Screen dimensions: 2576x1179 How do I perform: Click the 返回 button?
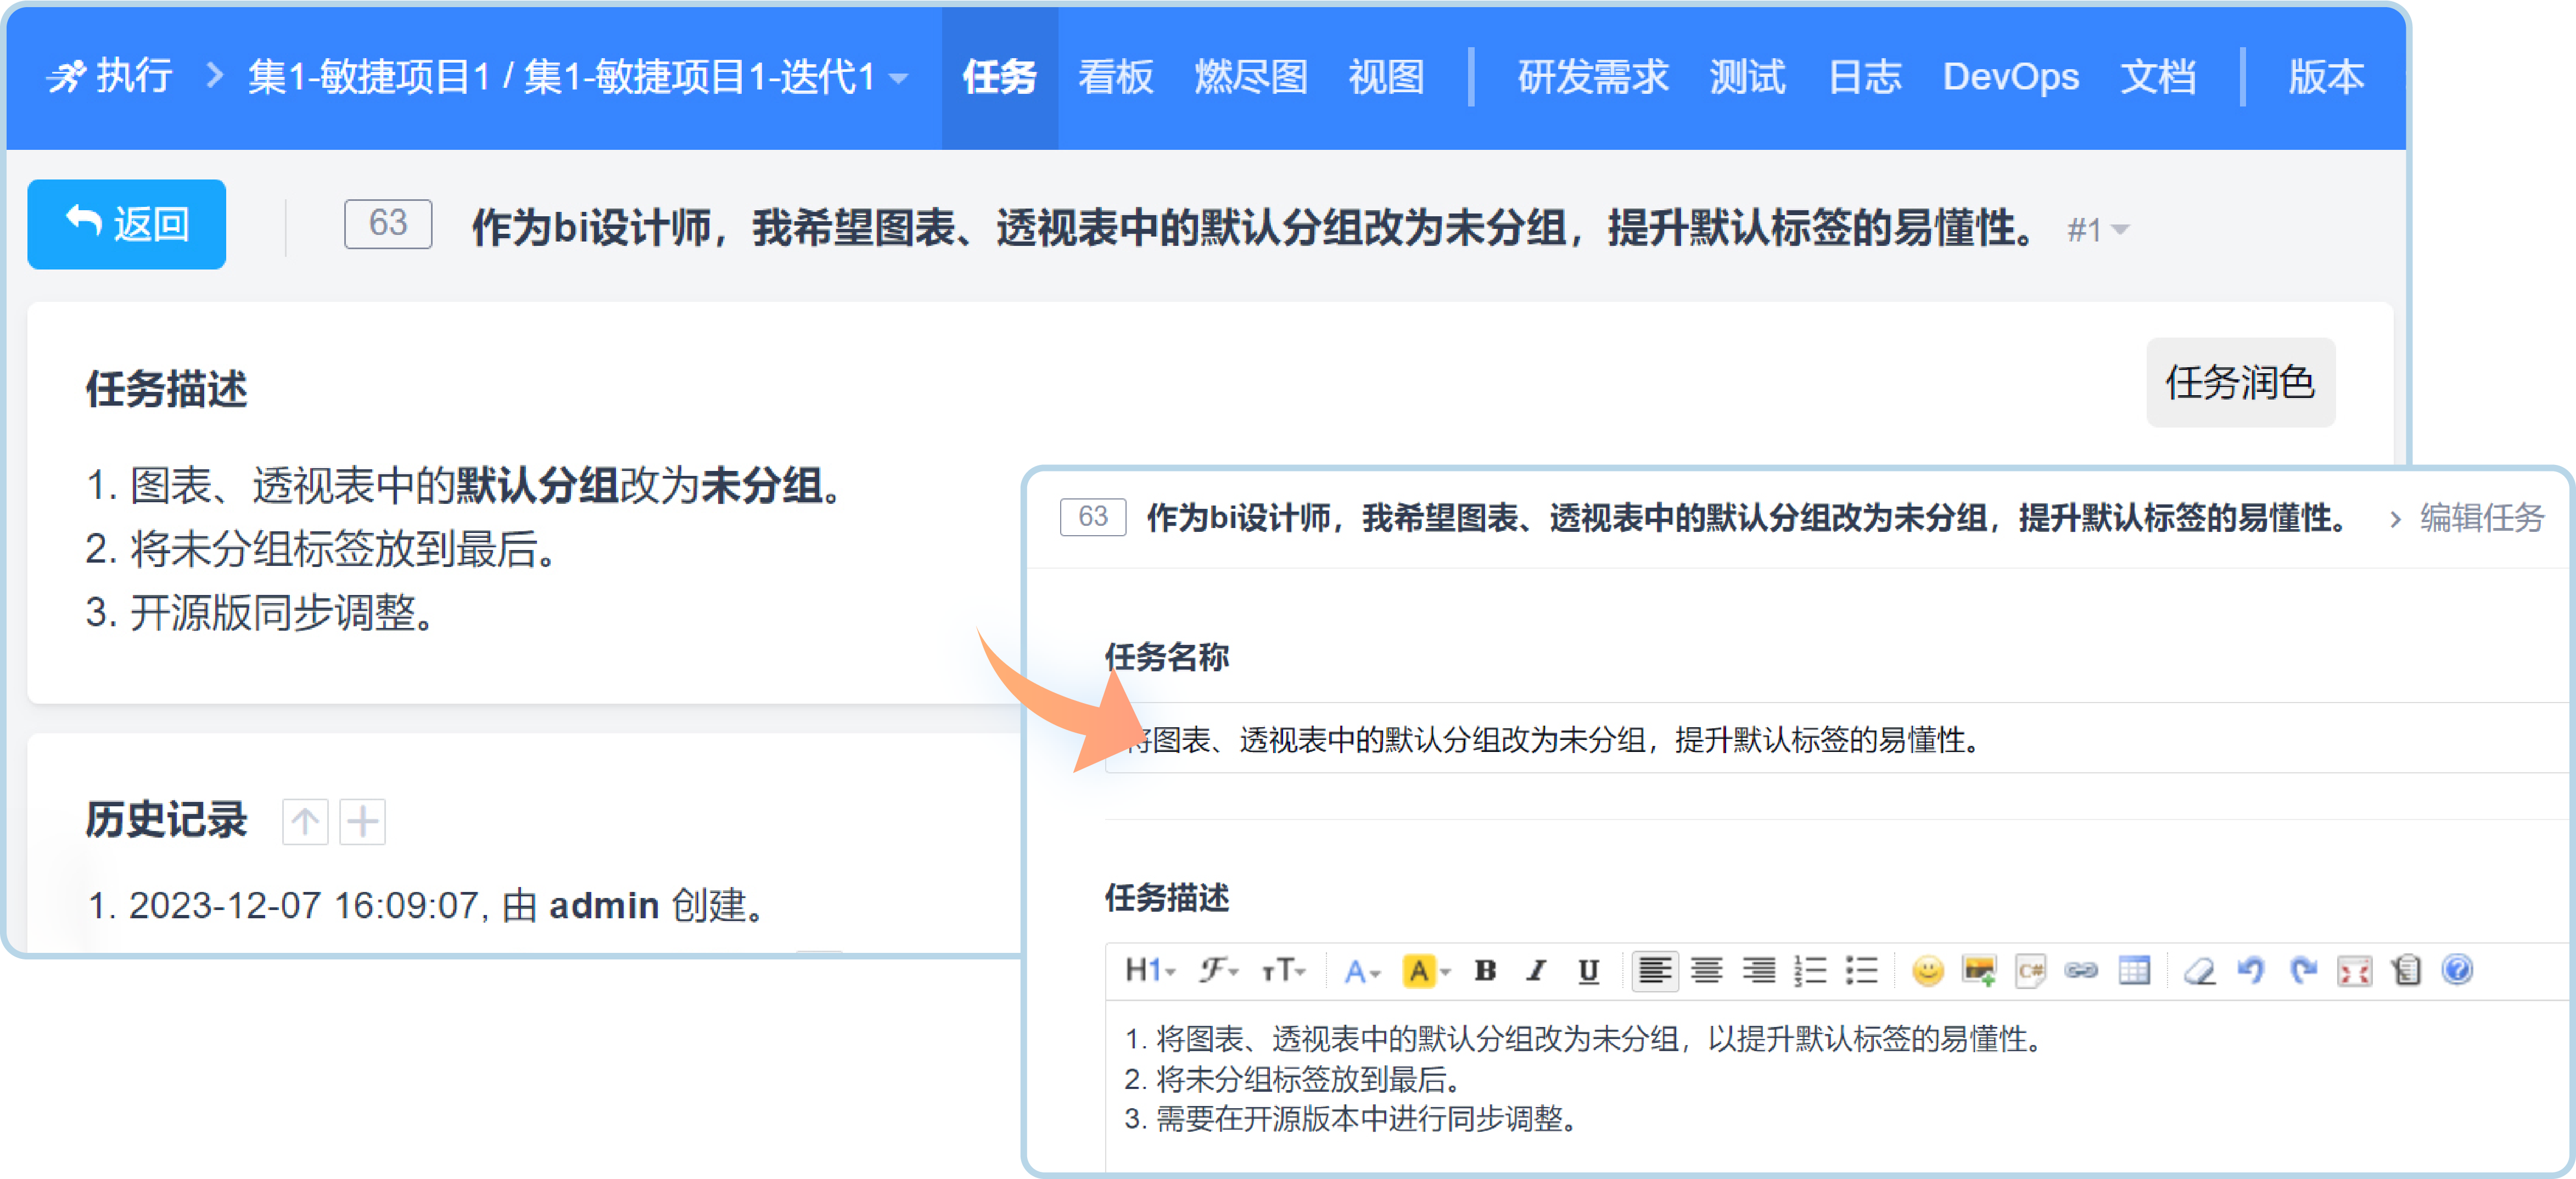click(127, 224)
